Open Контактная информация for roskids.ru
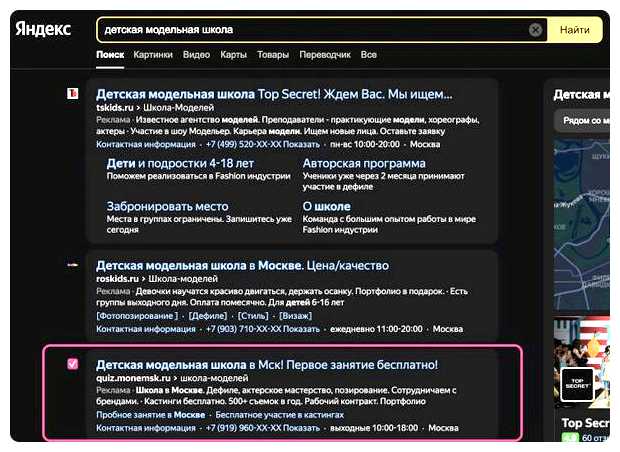This screenshot has width=620, height=452. point(146,329)
